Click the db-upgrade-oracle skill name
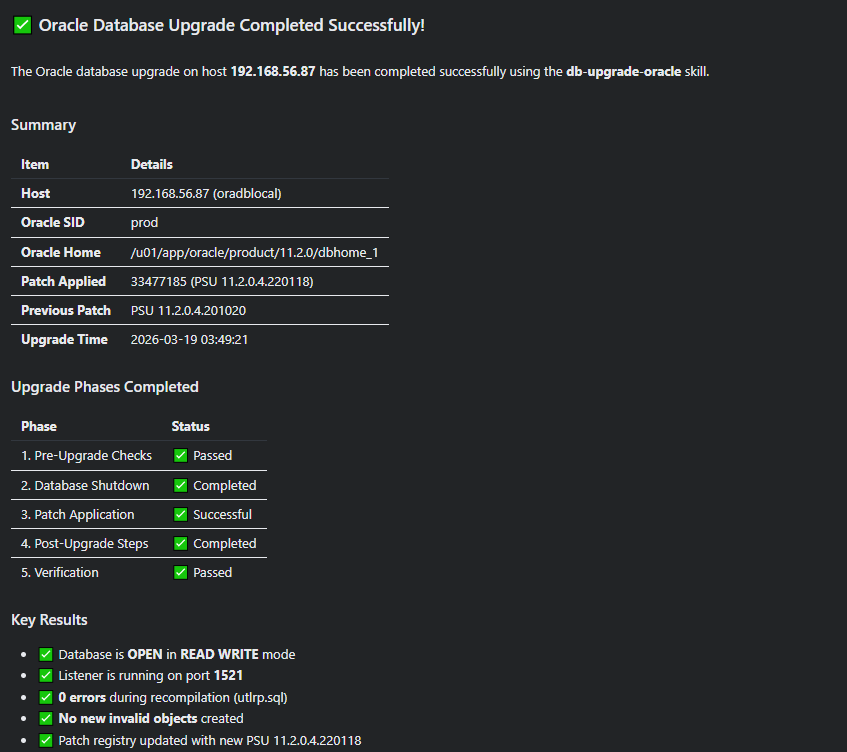 (623, 72)
